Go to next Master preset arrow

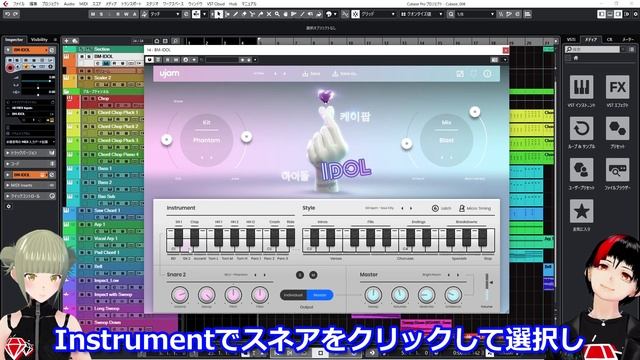tap(458, 275)
